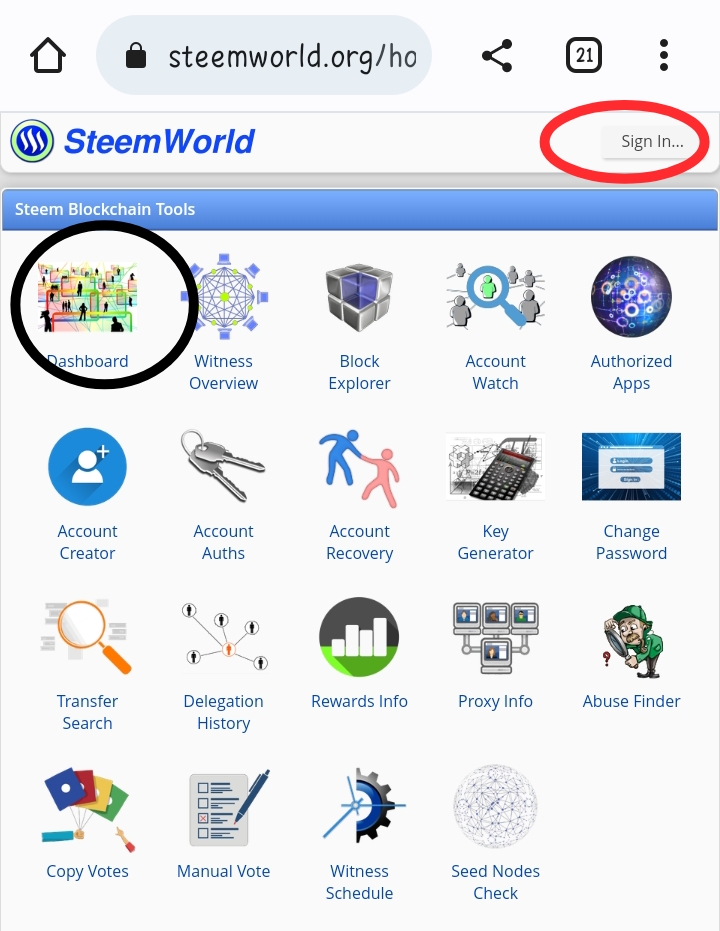The height and width of the screenshot is (931, 720).
Task: Click the Account Recovery text link
Action: [359, 542]
